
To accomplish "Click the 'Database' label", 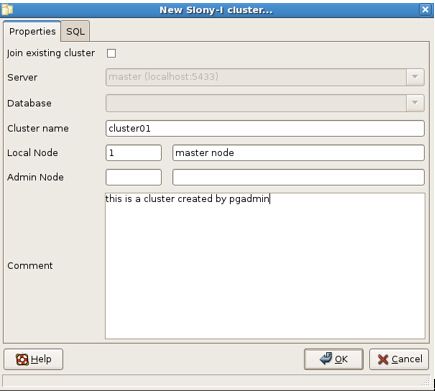I will [29, 103].
